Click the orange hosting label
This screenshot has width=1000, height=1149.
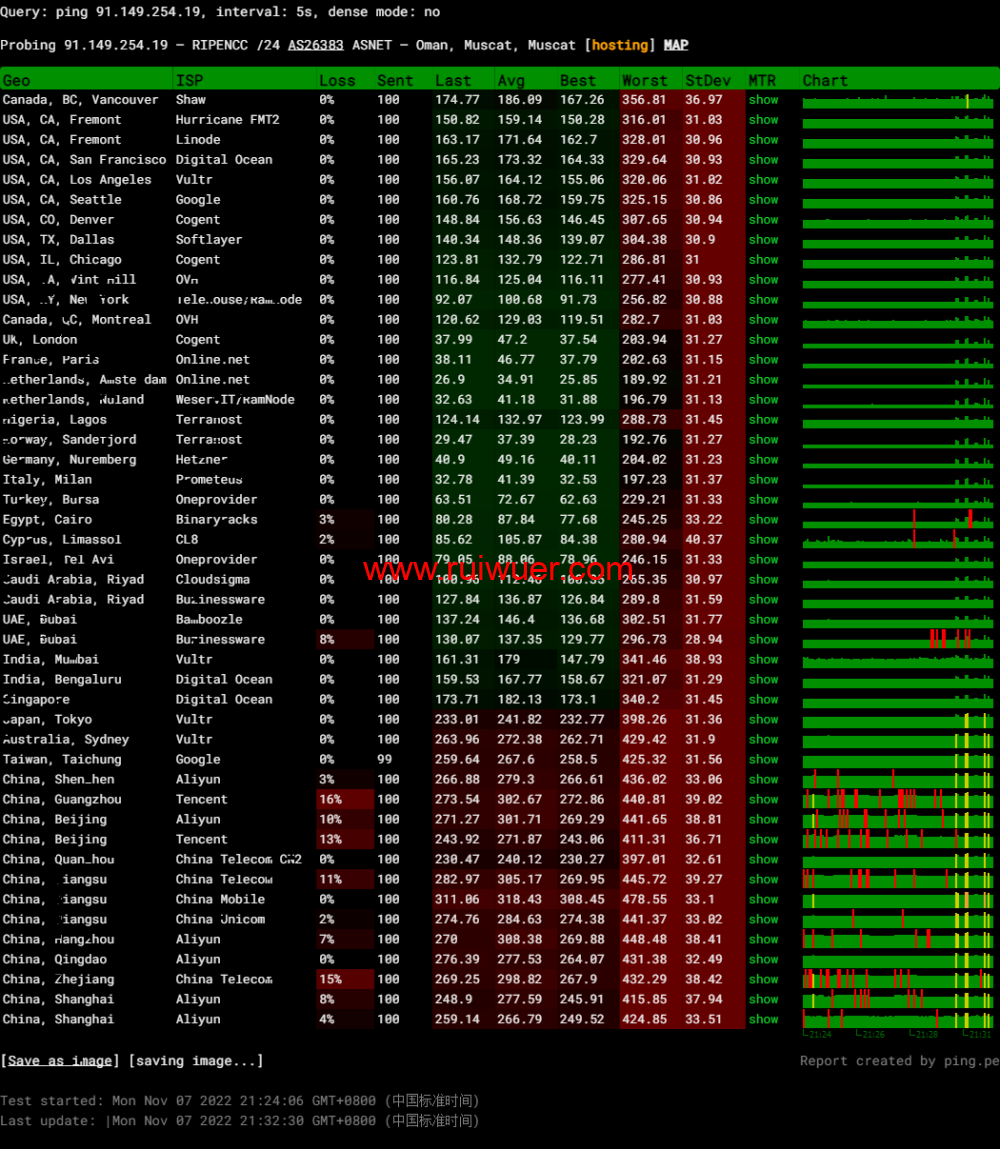coord(620,45)
